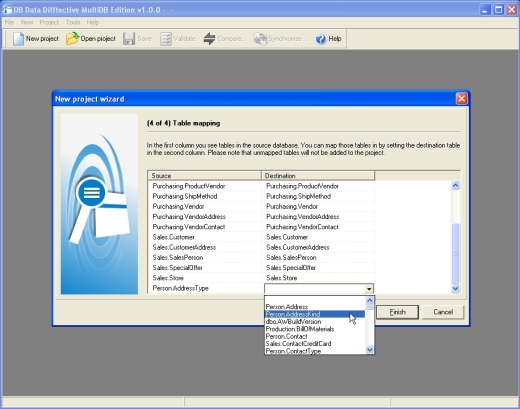Select the Sales.SalesPerson source row
Image resolution: width=520 pixels, height=409 pixels.
[x=205, y=257]
